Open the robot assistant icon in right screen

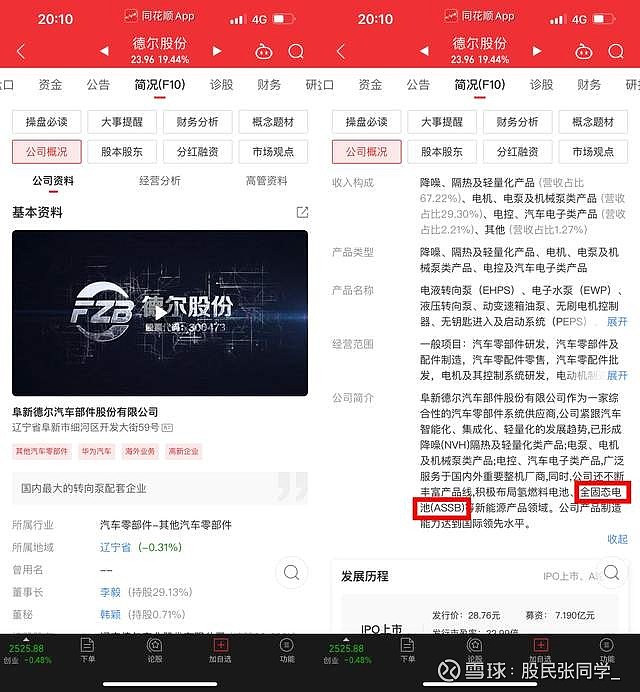(584, 52)
